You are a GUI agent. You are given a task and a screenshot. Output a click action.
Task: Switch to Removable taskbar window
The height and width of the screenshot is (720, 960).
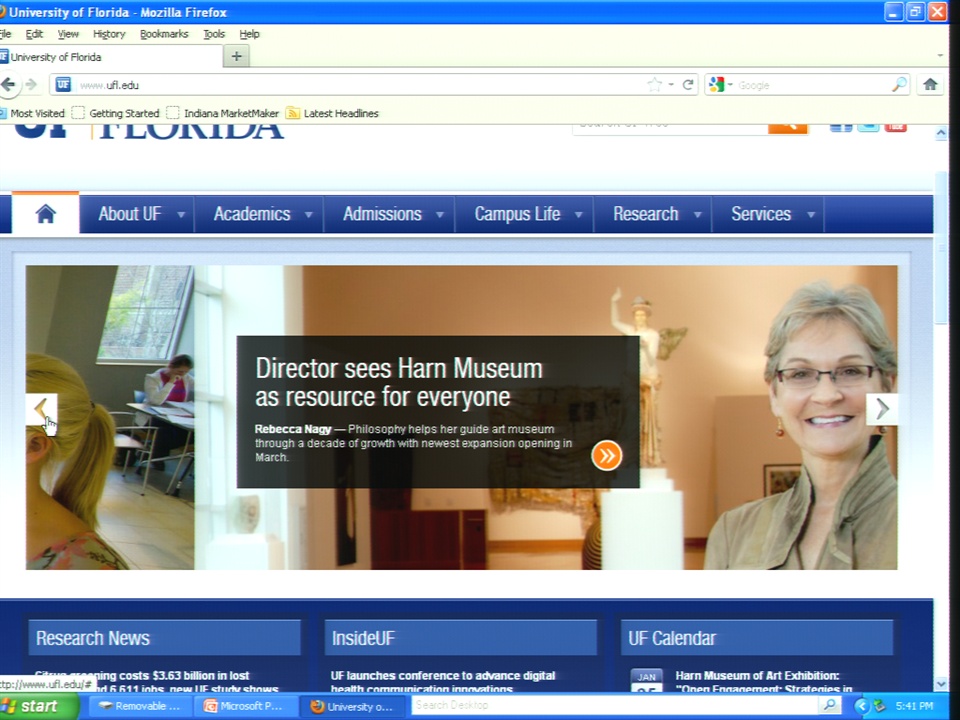pyautogui.click(x=140, y=706)
